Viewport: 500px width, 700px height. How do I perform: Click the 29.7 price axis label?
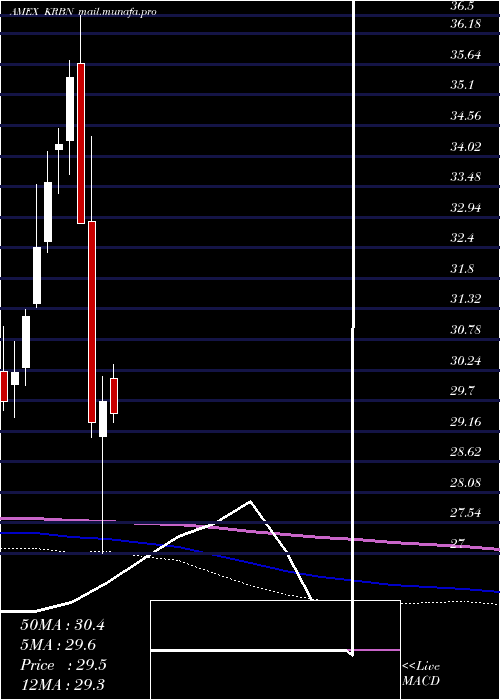(x=462, y=391)
